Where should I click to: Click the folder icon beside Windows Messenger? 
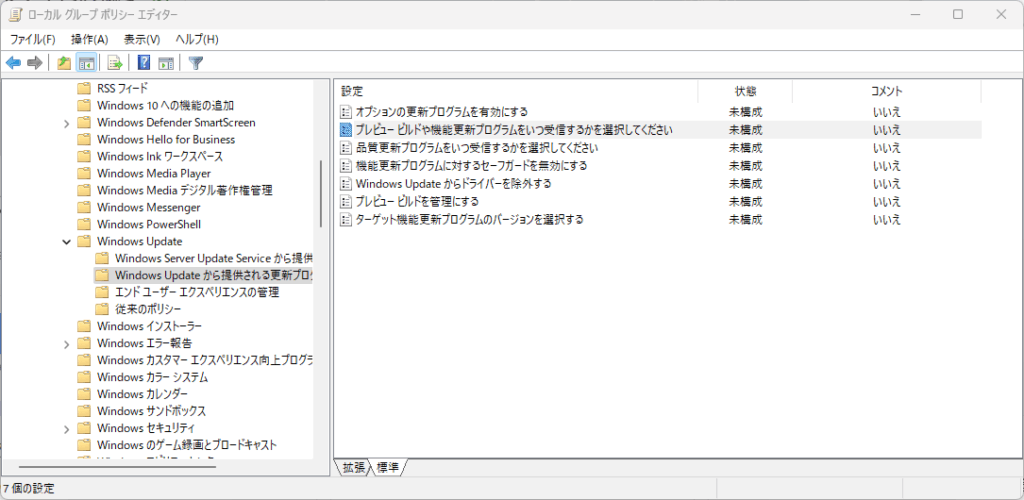click(83, 208)
